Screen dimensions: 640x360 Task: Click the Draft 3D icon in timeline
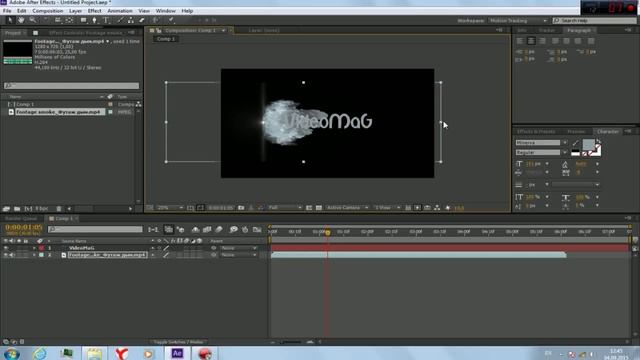pyautogui.click(x=180, y=229)
